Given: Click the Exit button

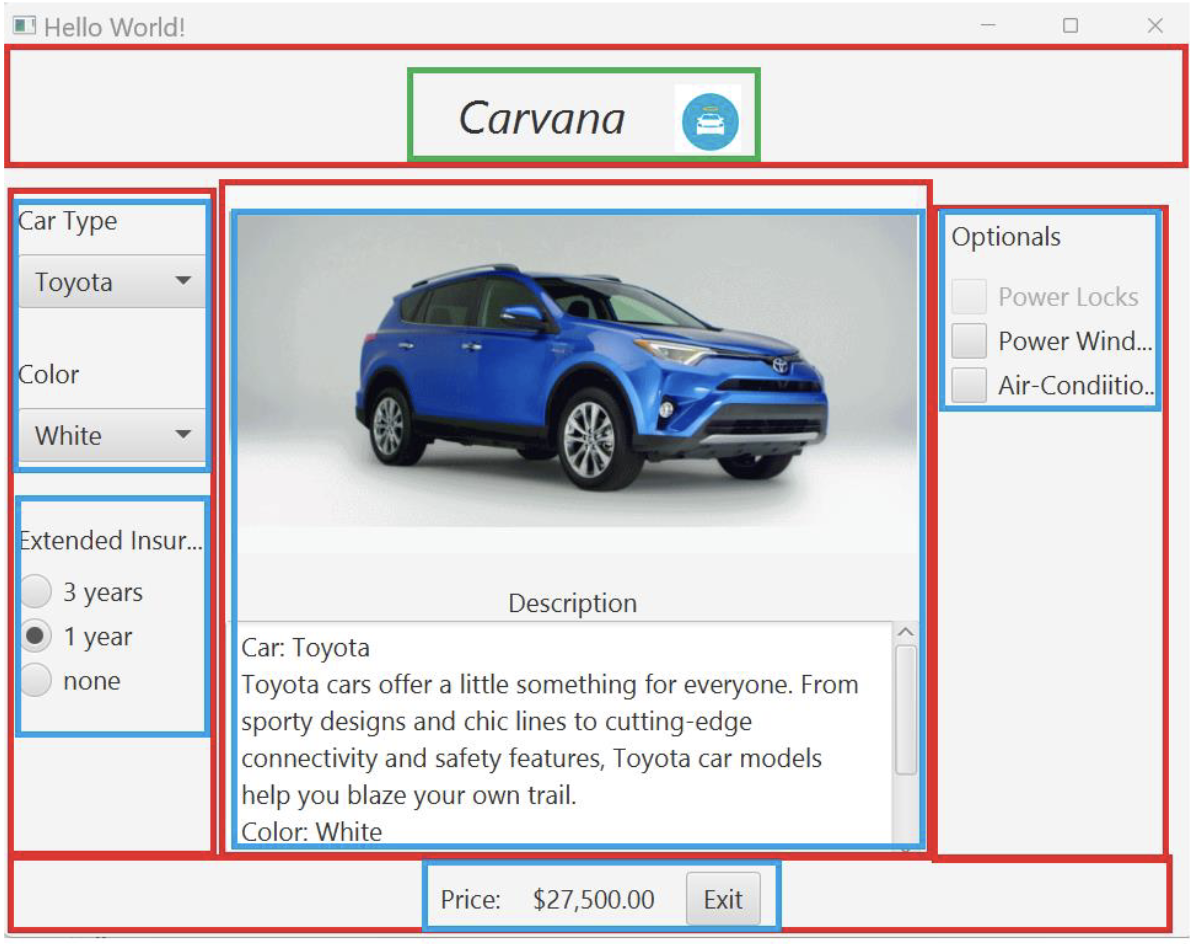Looking at the screenshot, I should (x=722, y=899).
